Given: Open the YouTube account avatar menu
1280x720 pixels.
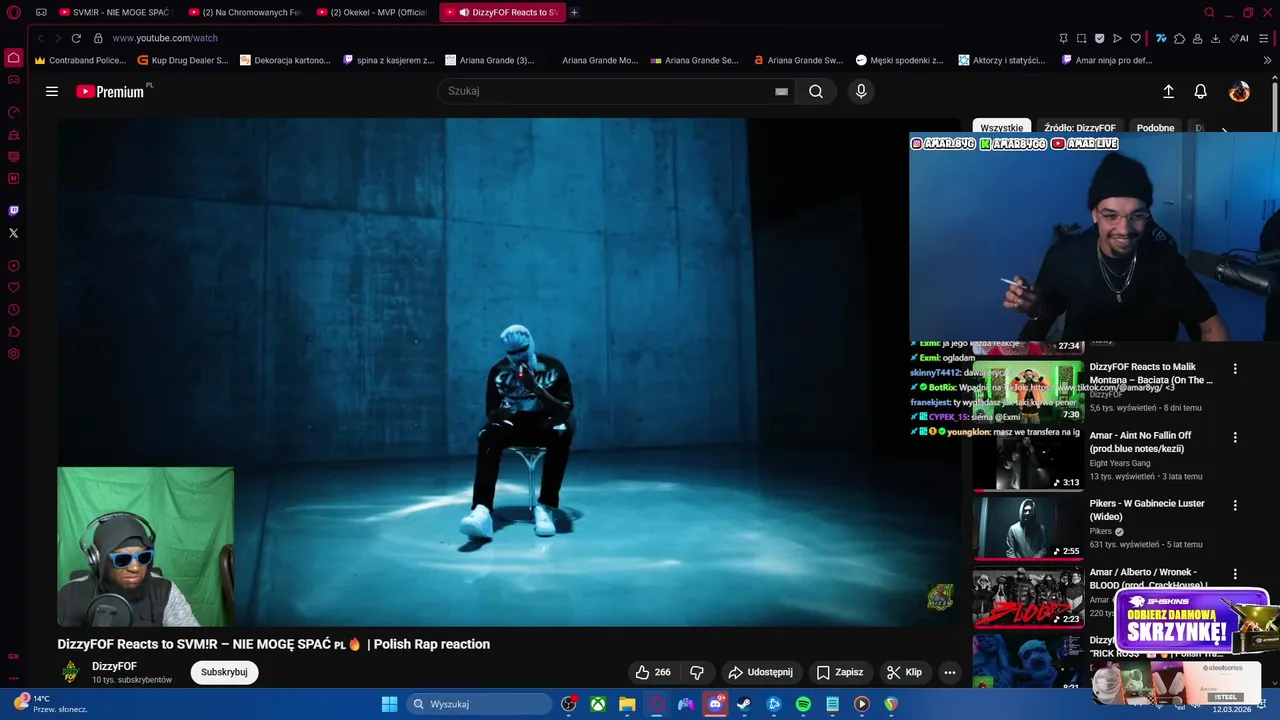Looking at the screenshot, I should click(1239, 91).
